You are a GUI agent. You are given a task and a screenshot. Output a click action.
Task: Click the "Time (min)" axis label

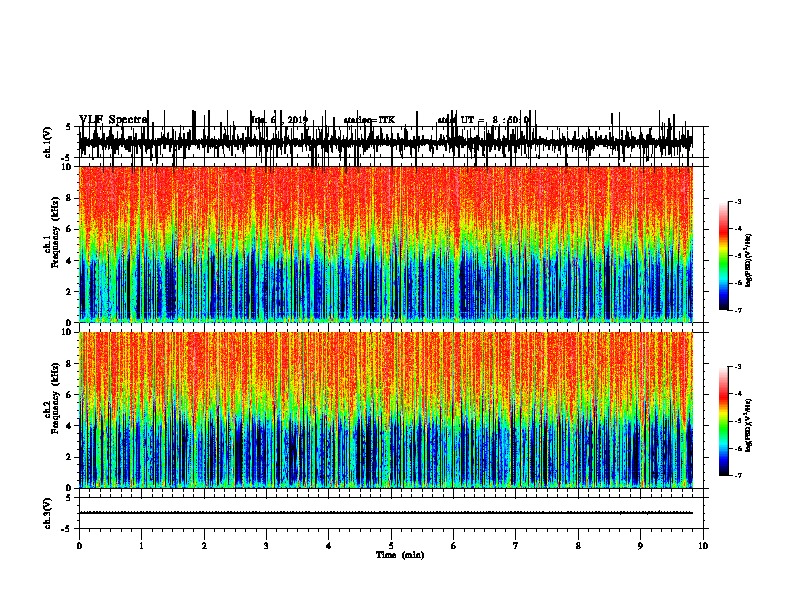click(x=400, y=555)
